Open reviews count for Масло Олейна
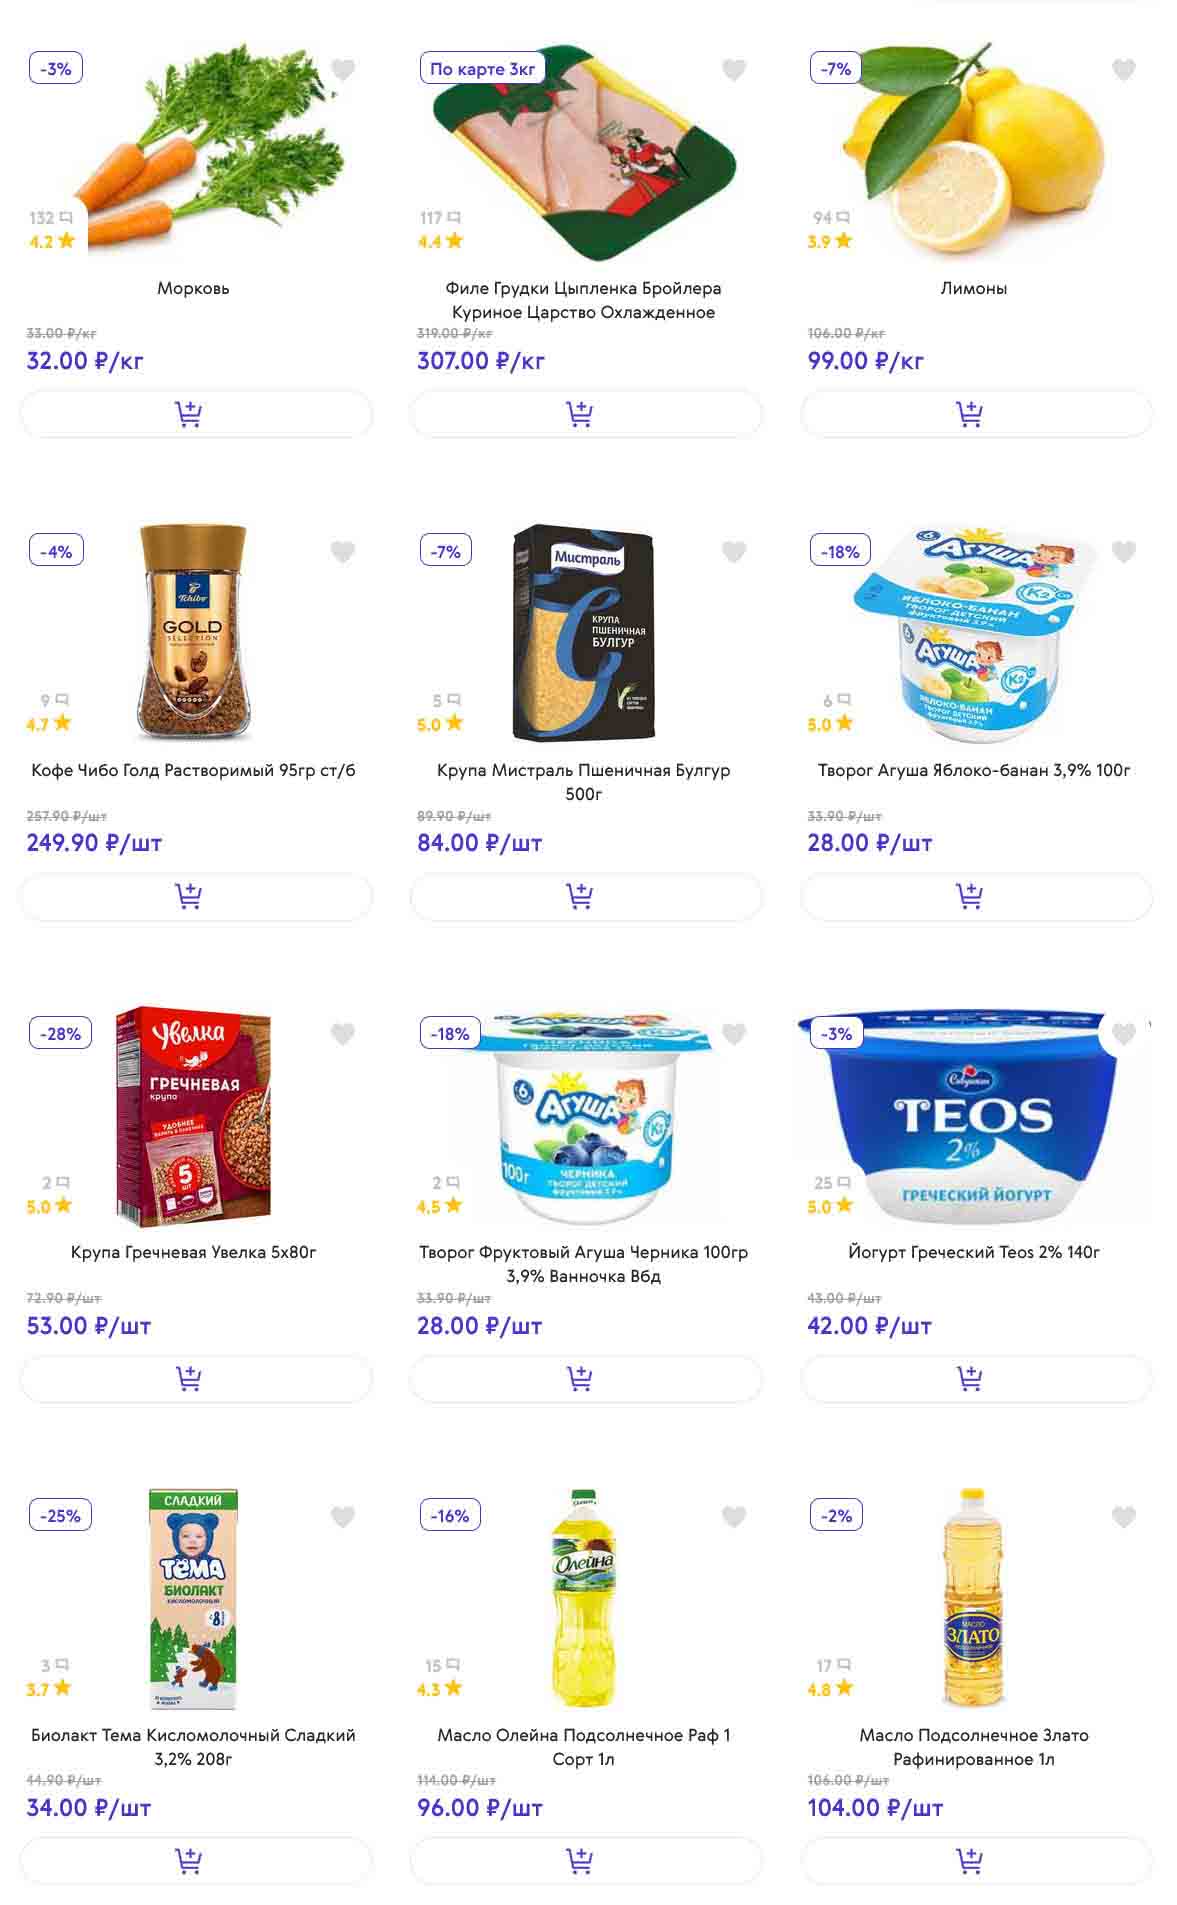 coord(442,1666)
